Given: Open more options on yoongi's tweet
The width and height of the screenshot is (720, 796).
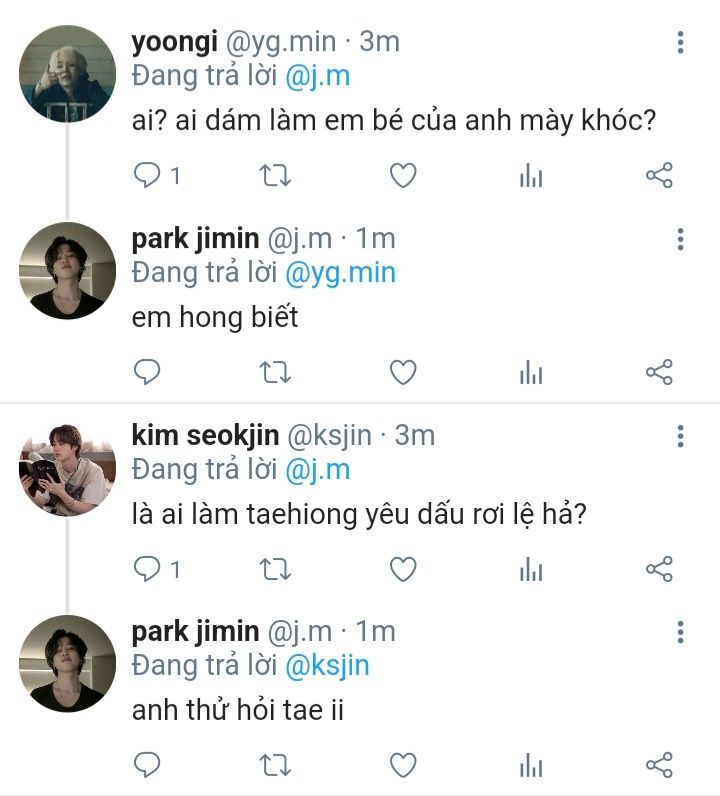Looking at the screenshot, I should [x=680, y=42].
